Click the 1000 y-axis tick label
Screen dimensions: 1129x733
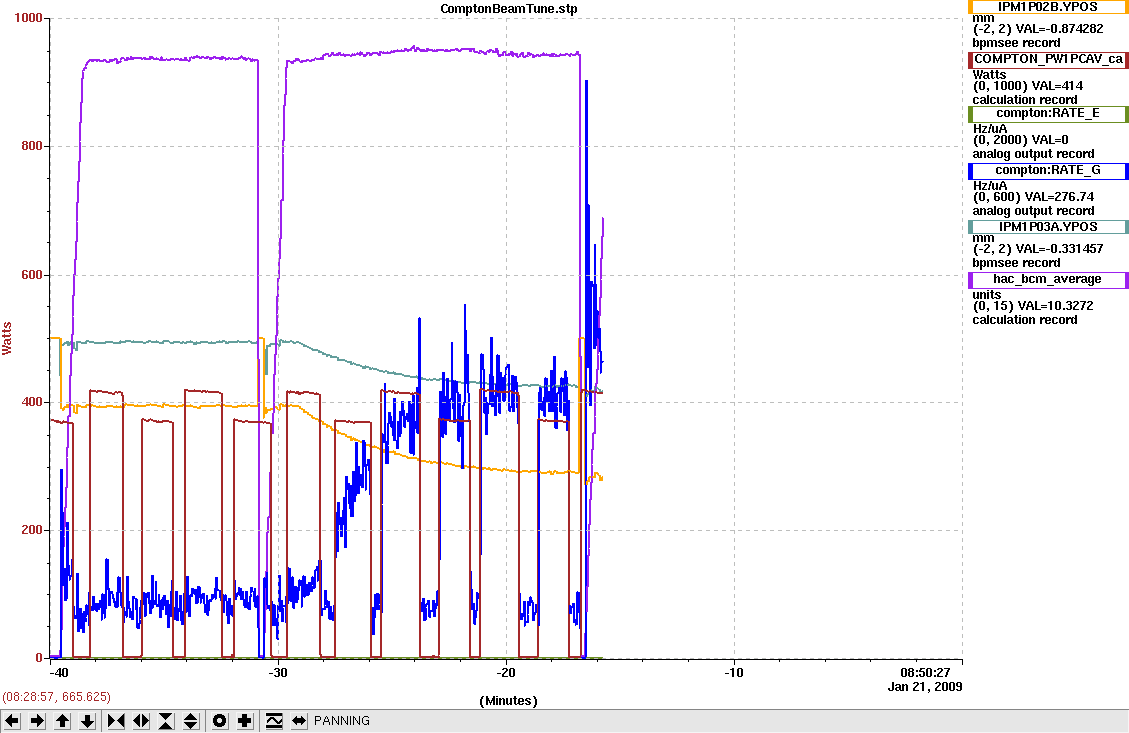(28, 18)
